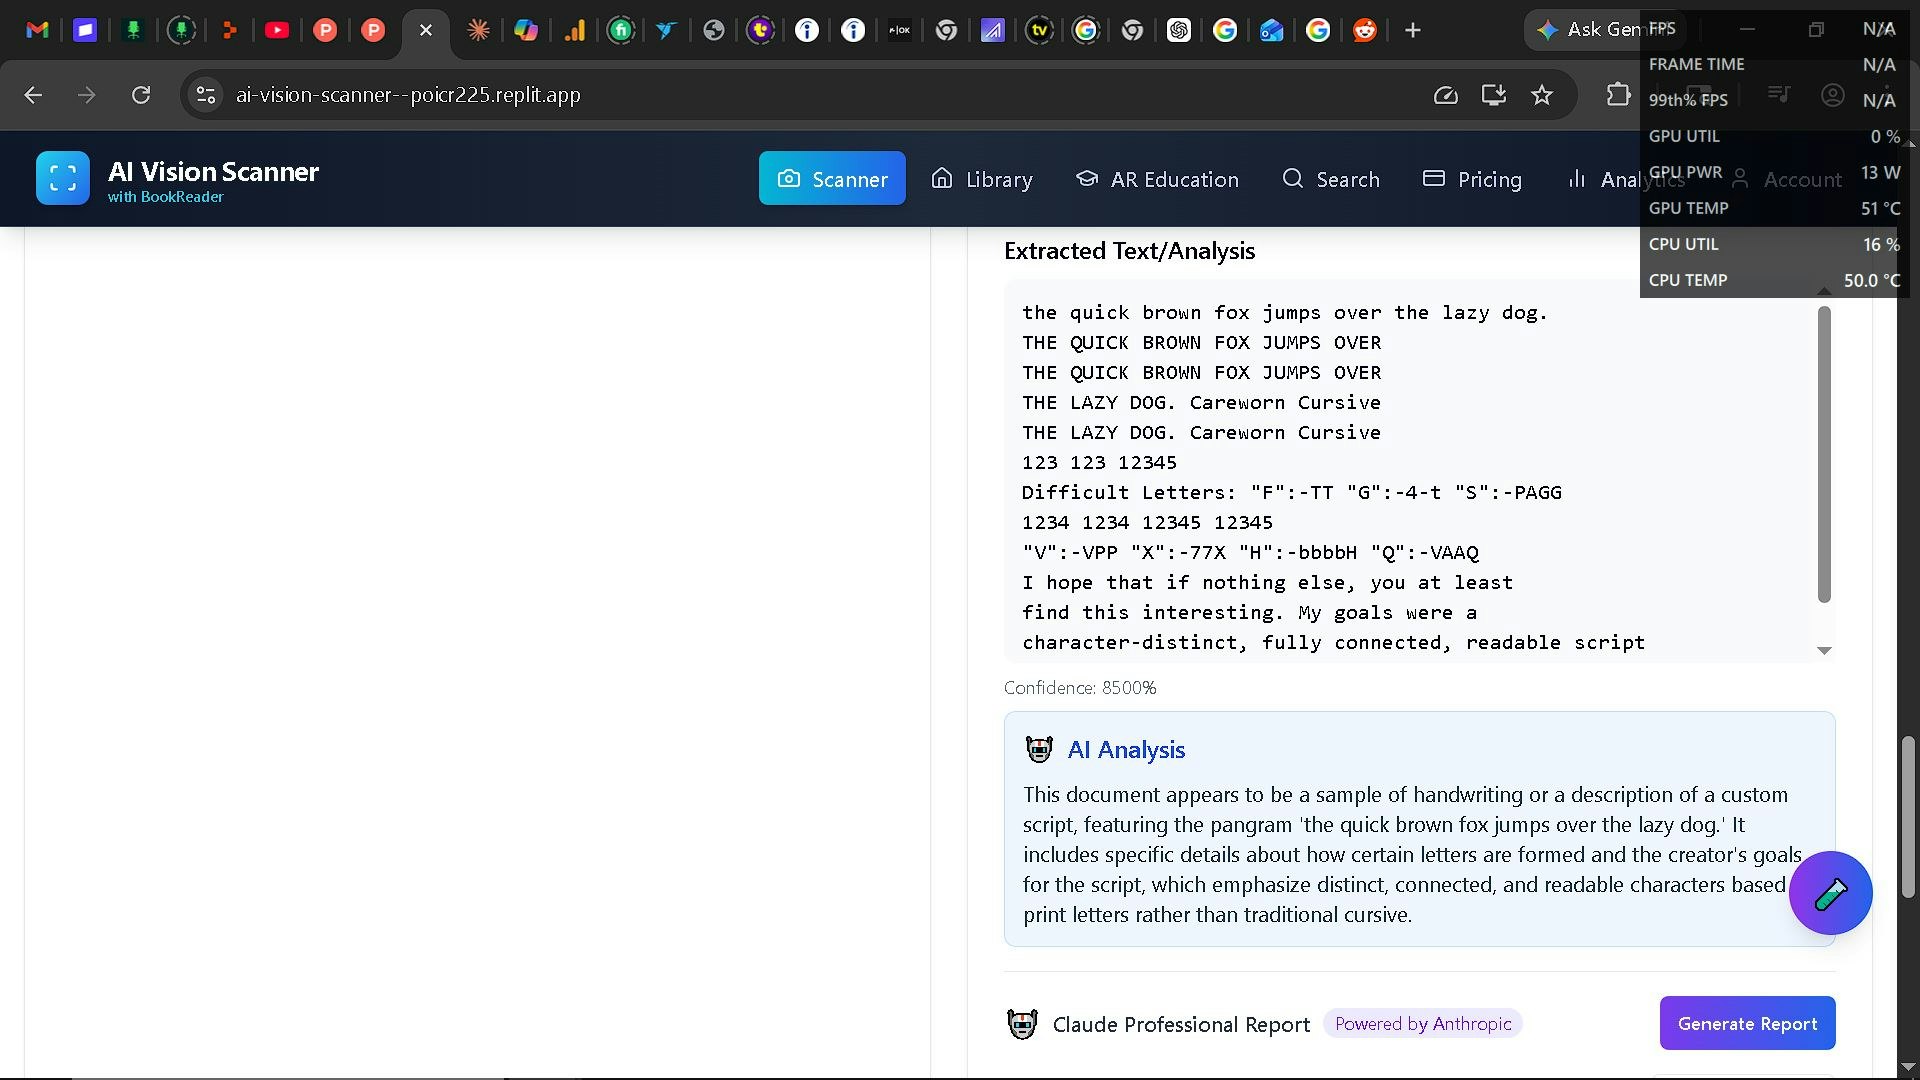Click the floating purple pencil edit button
Viewport: 1920px width, 1080px height.
click(x=1830, y=893)
